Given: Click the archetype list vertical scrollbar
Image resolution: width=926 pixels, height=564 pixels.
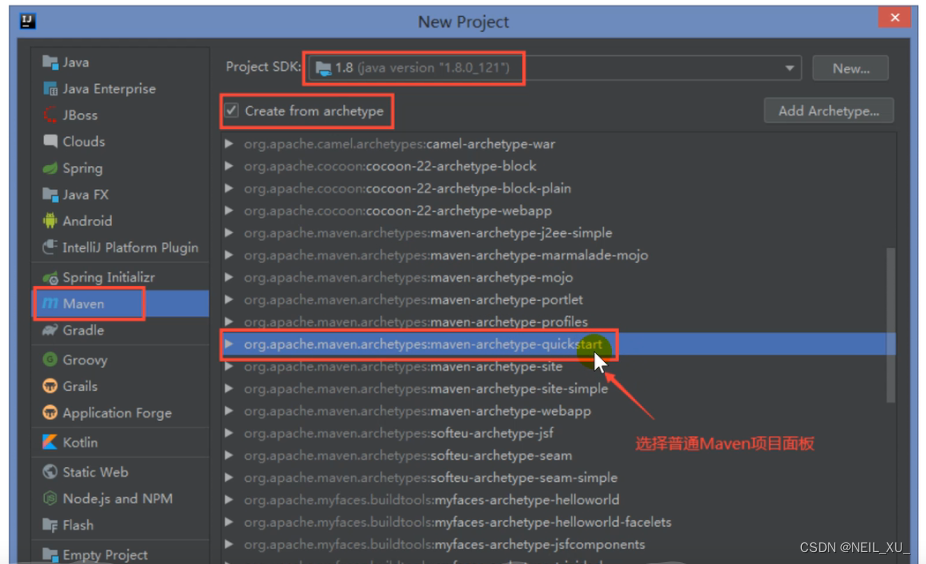Looking at the screenshot, I should click(891, 325).
